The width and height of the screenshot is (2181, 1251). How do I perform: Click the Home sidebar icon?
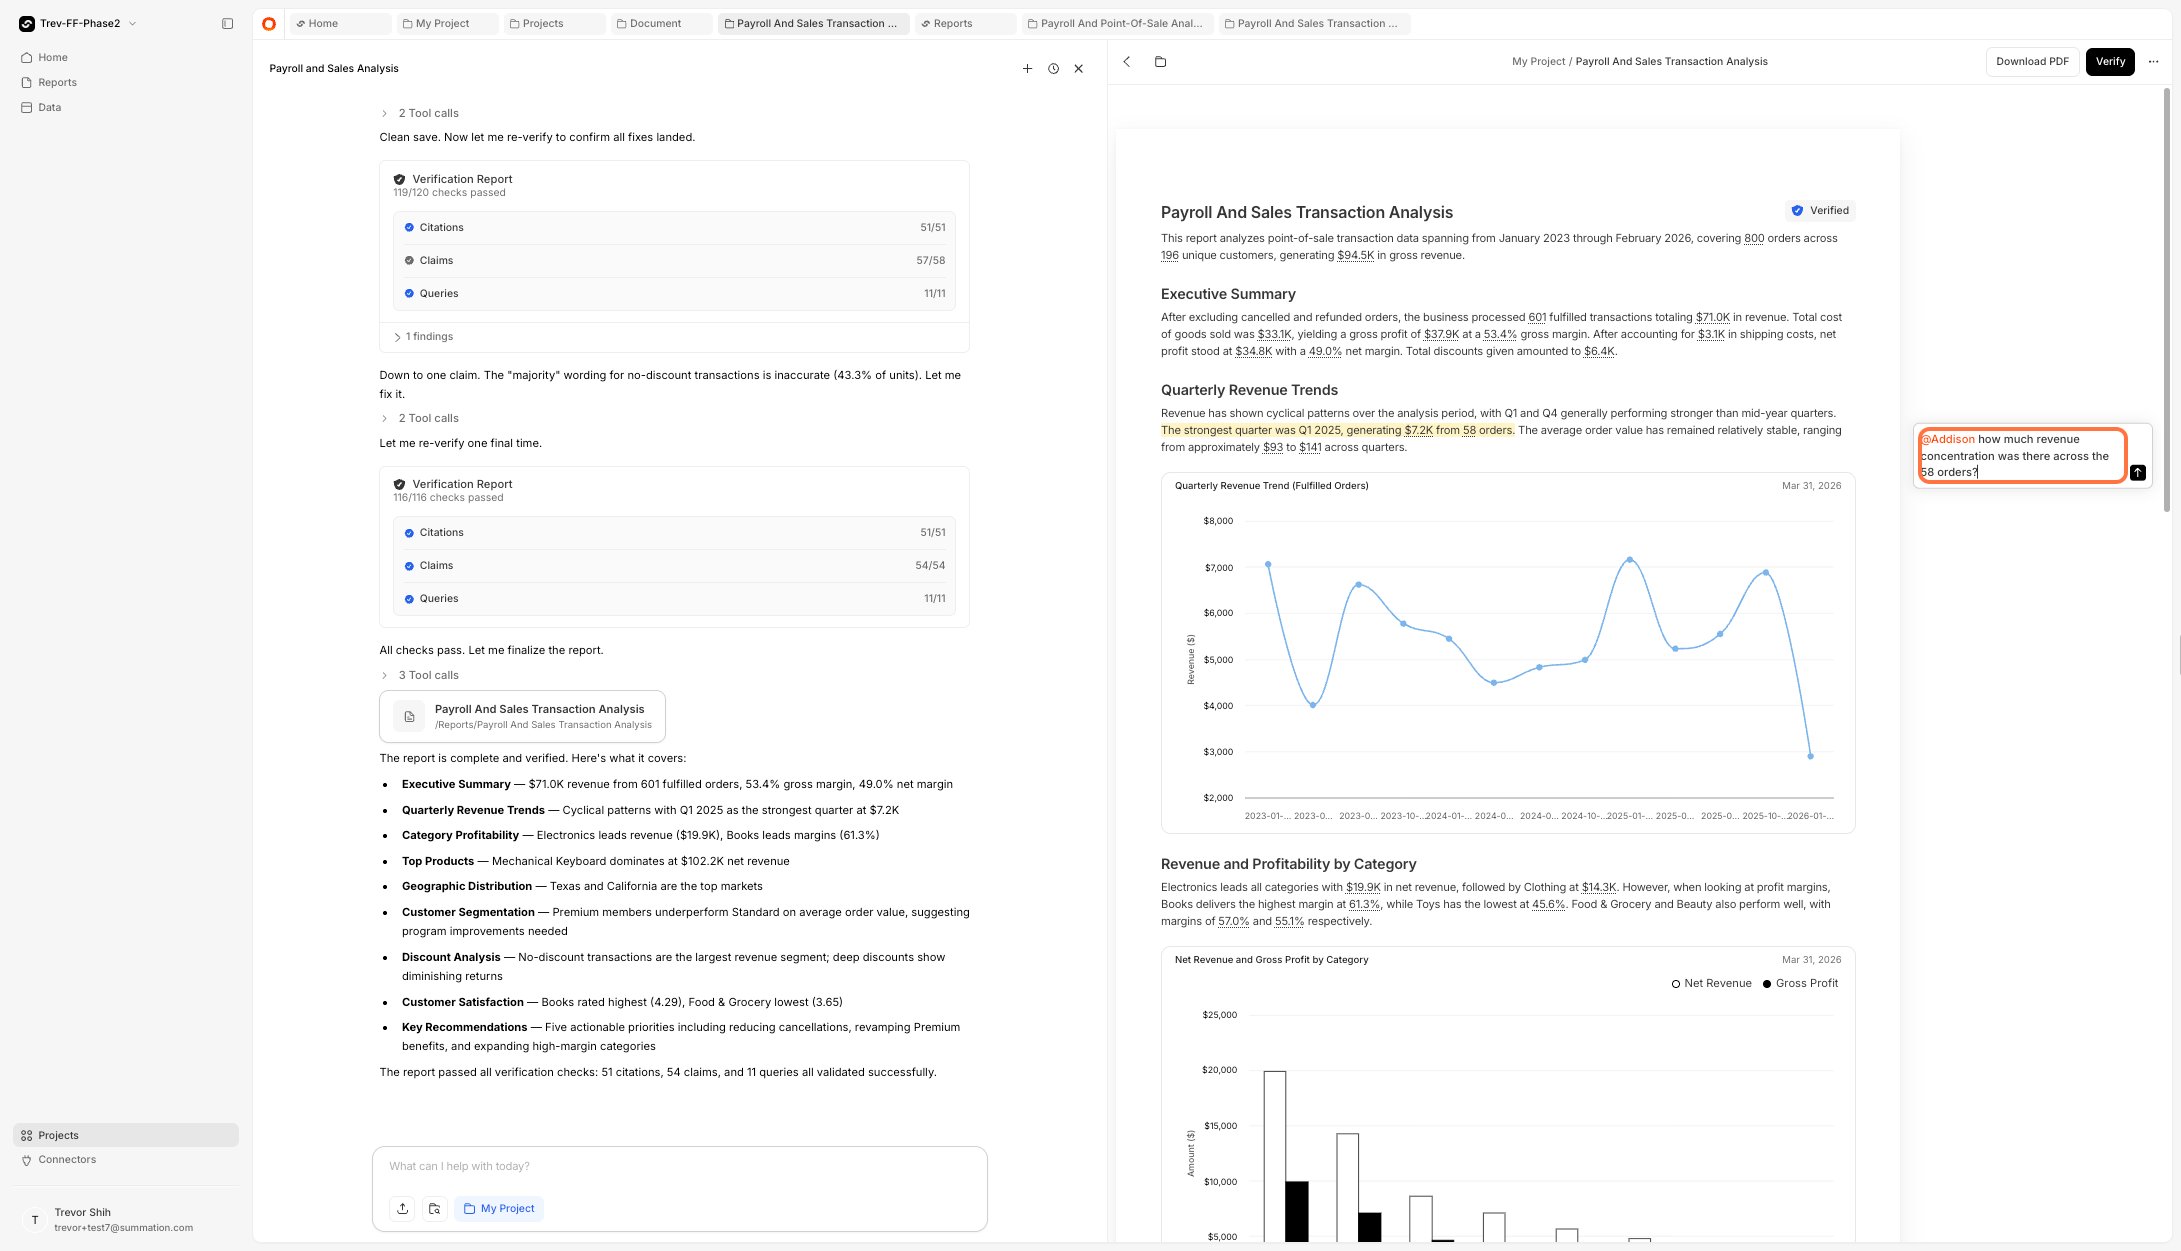coord(26,57)
